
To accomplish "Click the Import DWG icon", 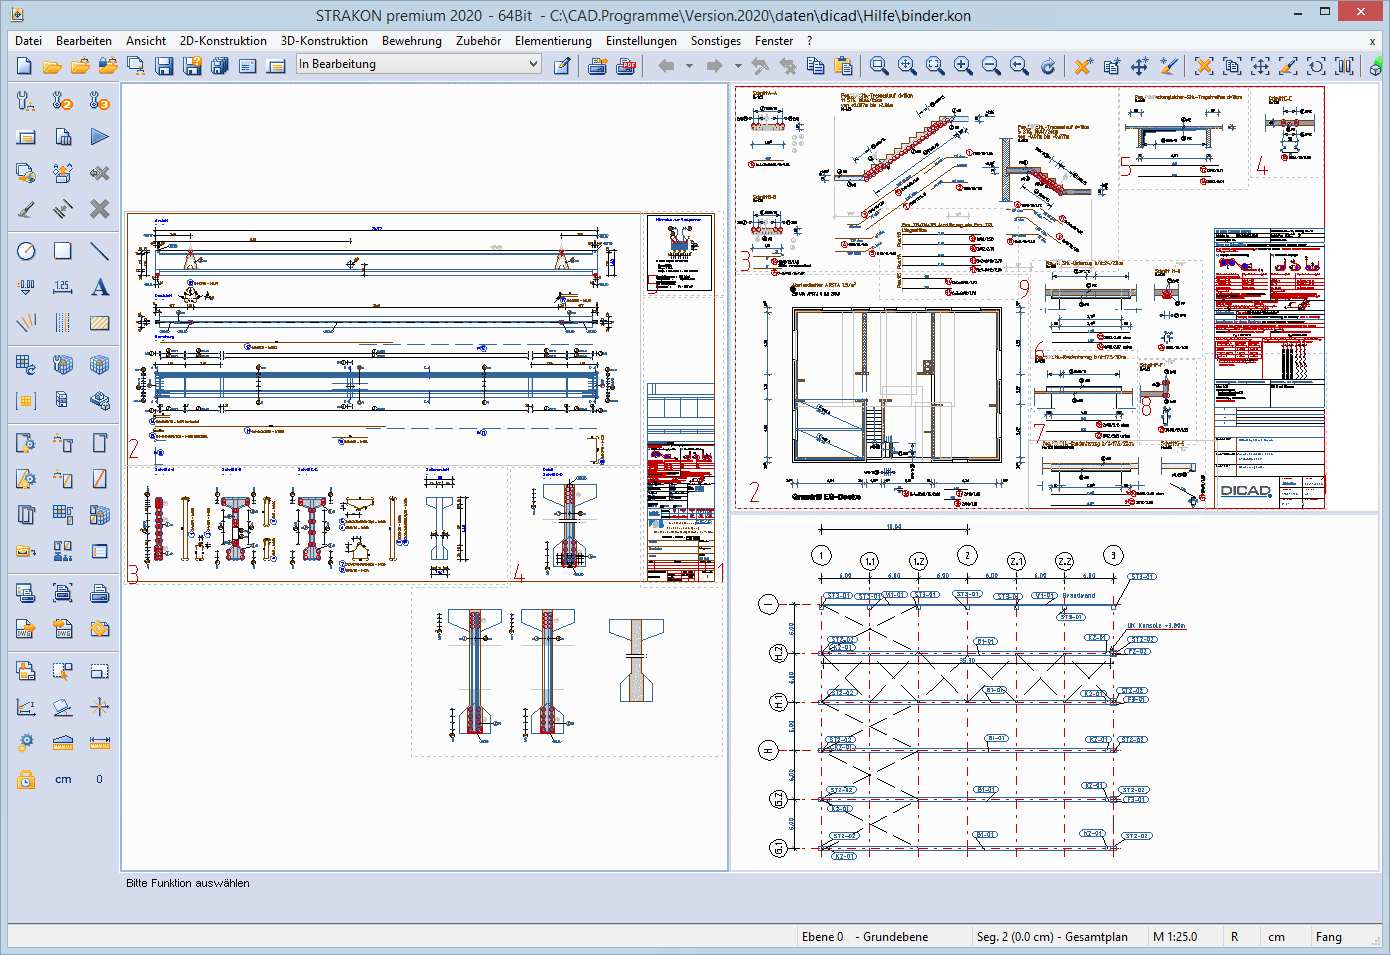I will pos(63,628).
